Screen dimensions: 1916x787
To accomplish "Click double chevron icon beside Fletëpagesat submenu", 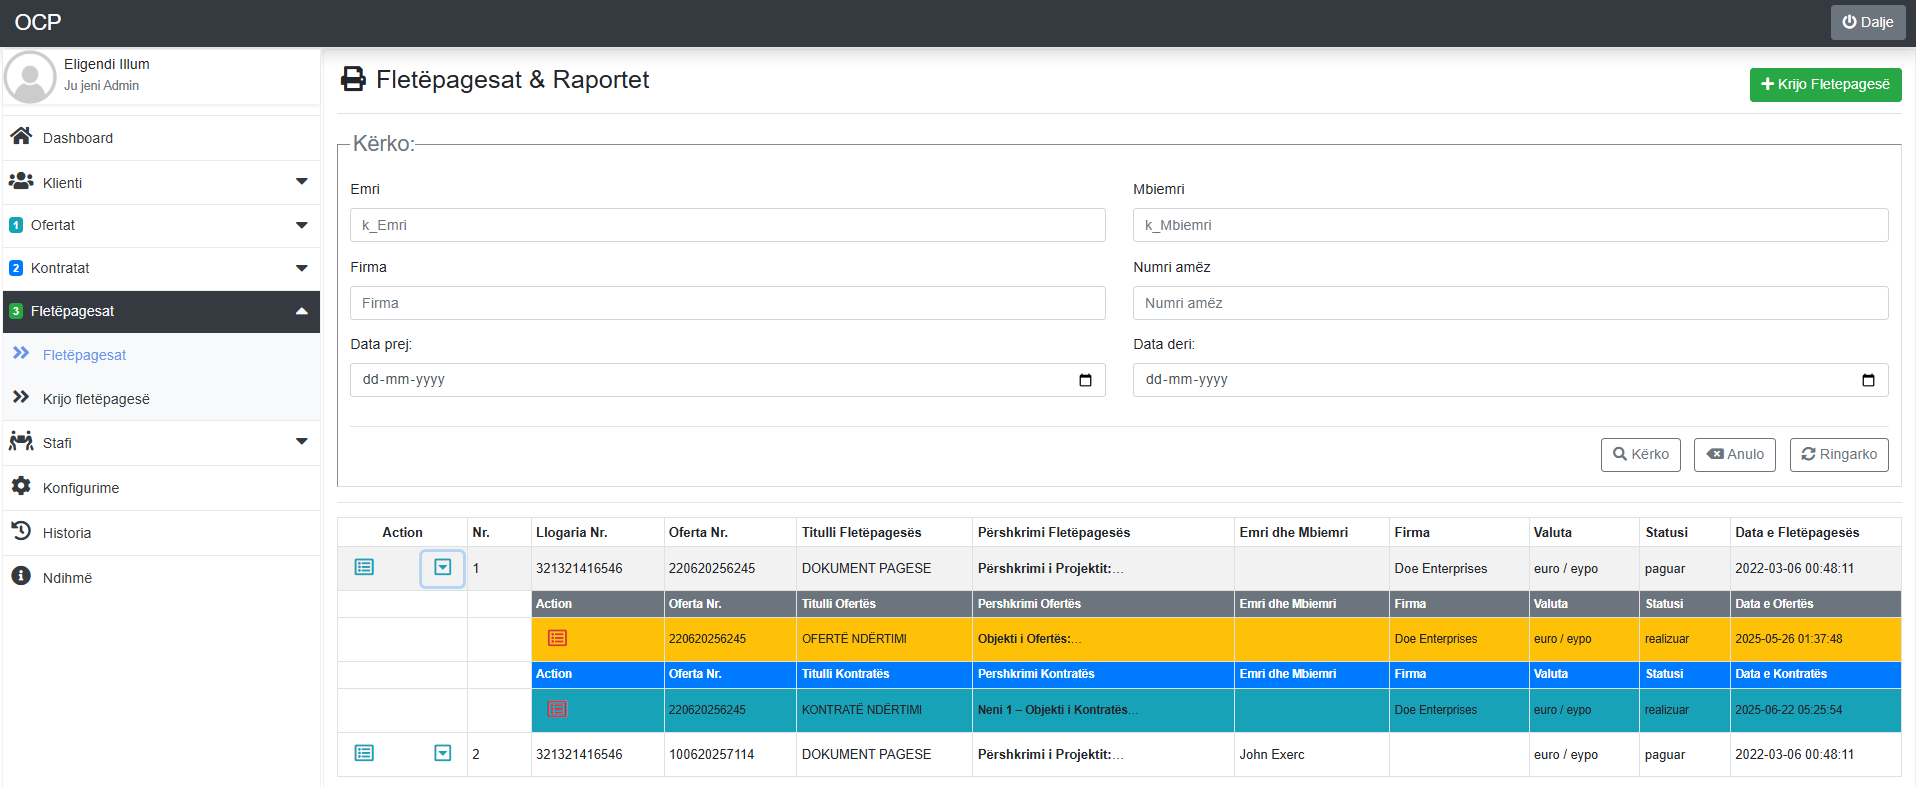I will 21,353.
